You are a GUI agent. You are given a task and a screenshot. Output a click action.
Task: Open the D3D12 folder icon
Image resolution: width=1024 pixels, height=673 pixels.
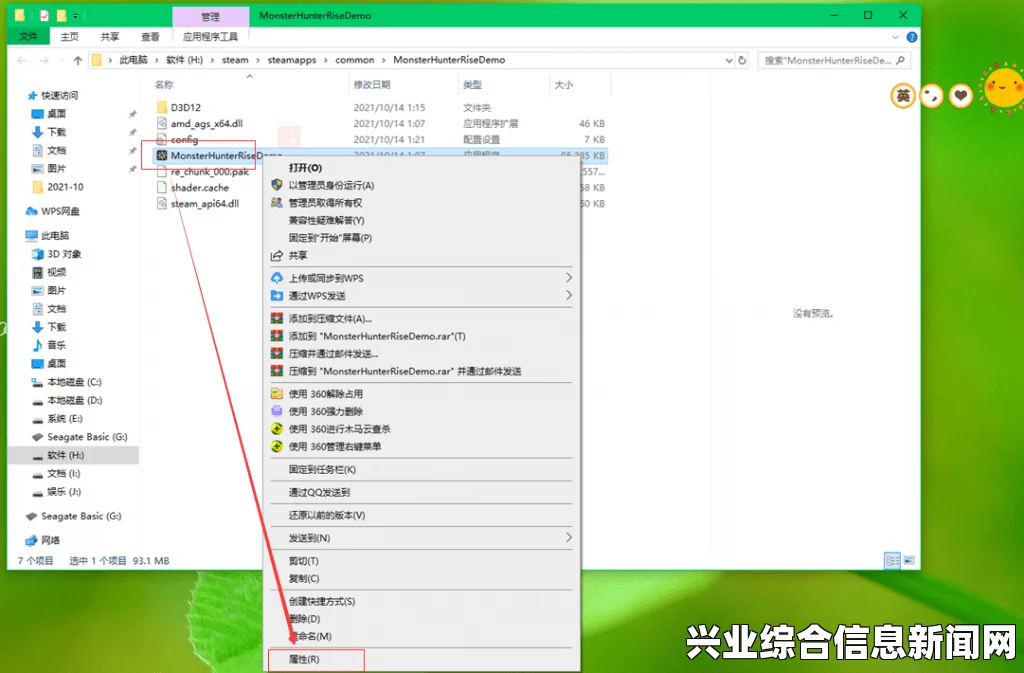pyautogui.click(x=162, y=107)
